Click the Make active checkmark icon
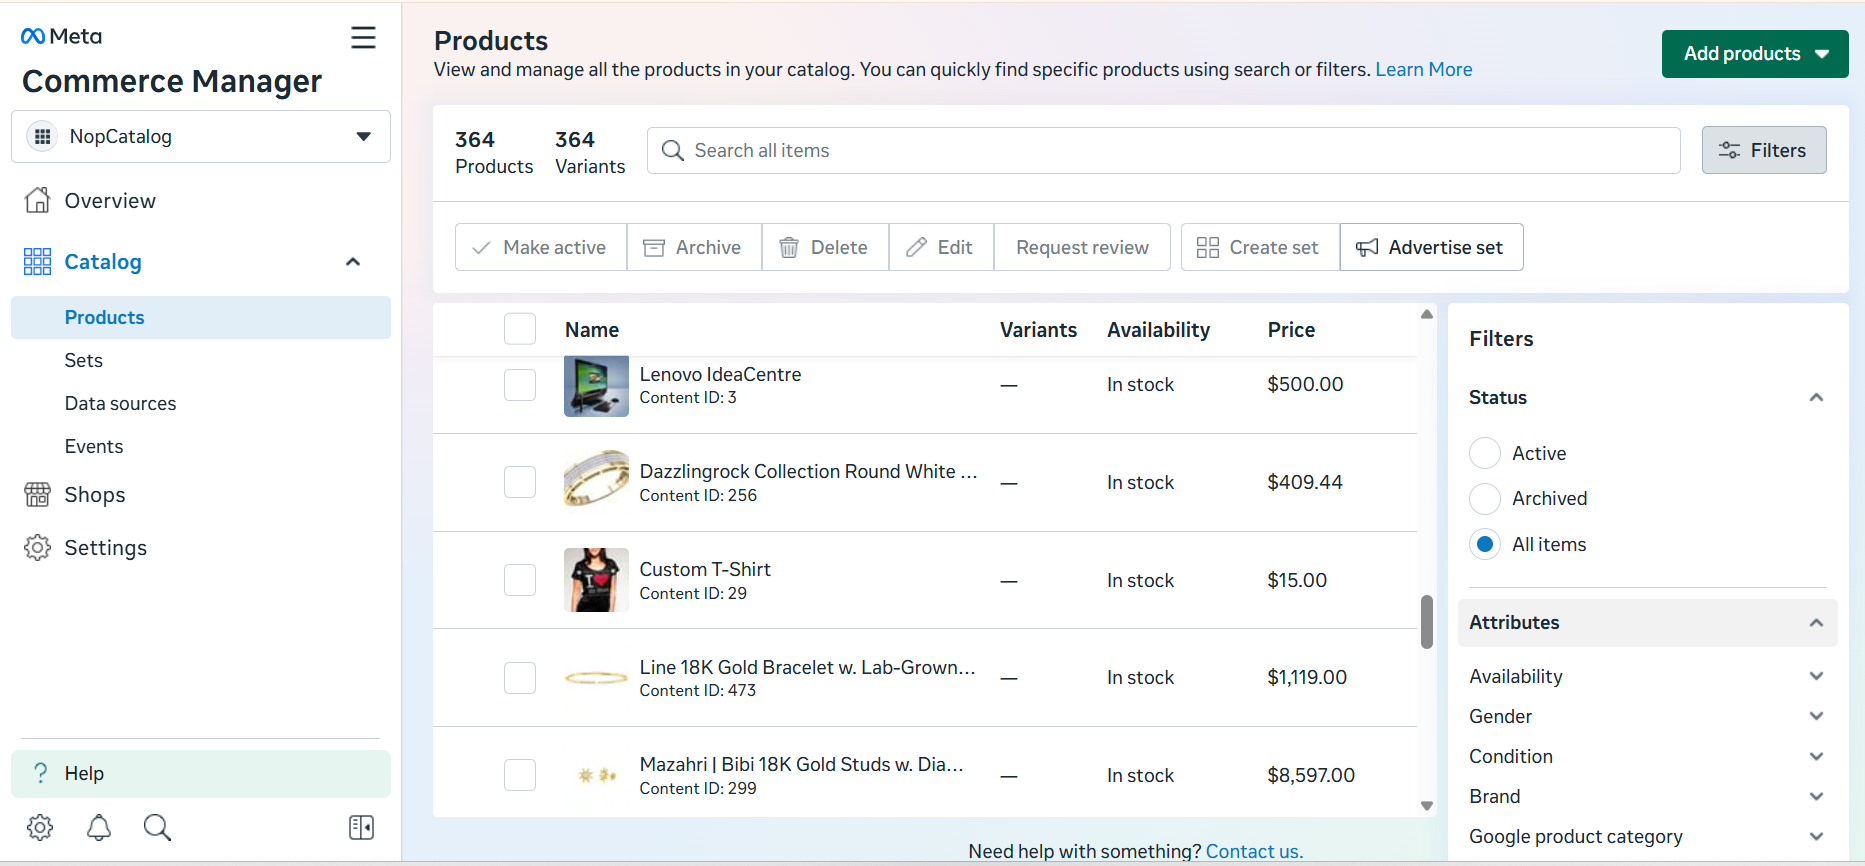1865x866 pixels. coord(481,247)
